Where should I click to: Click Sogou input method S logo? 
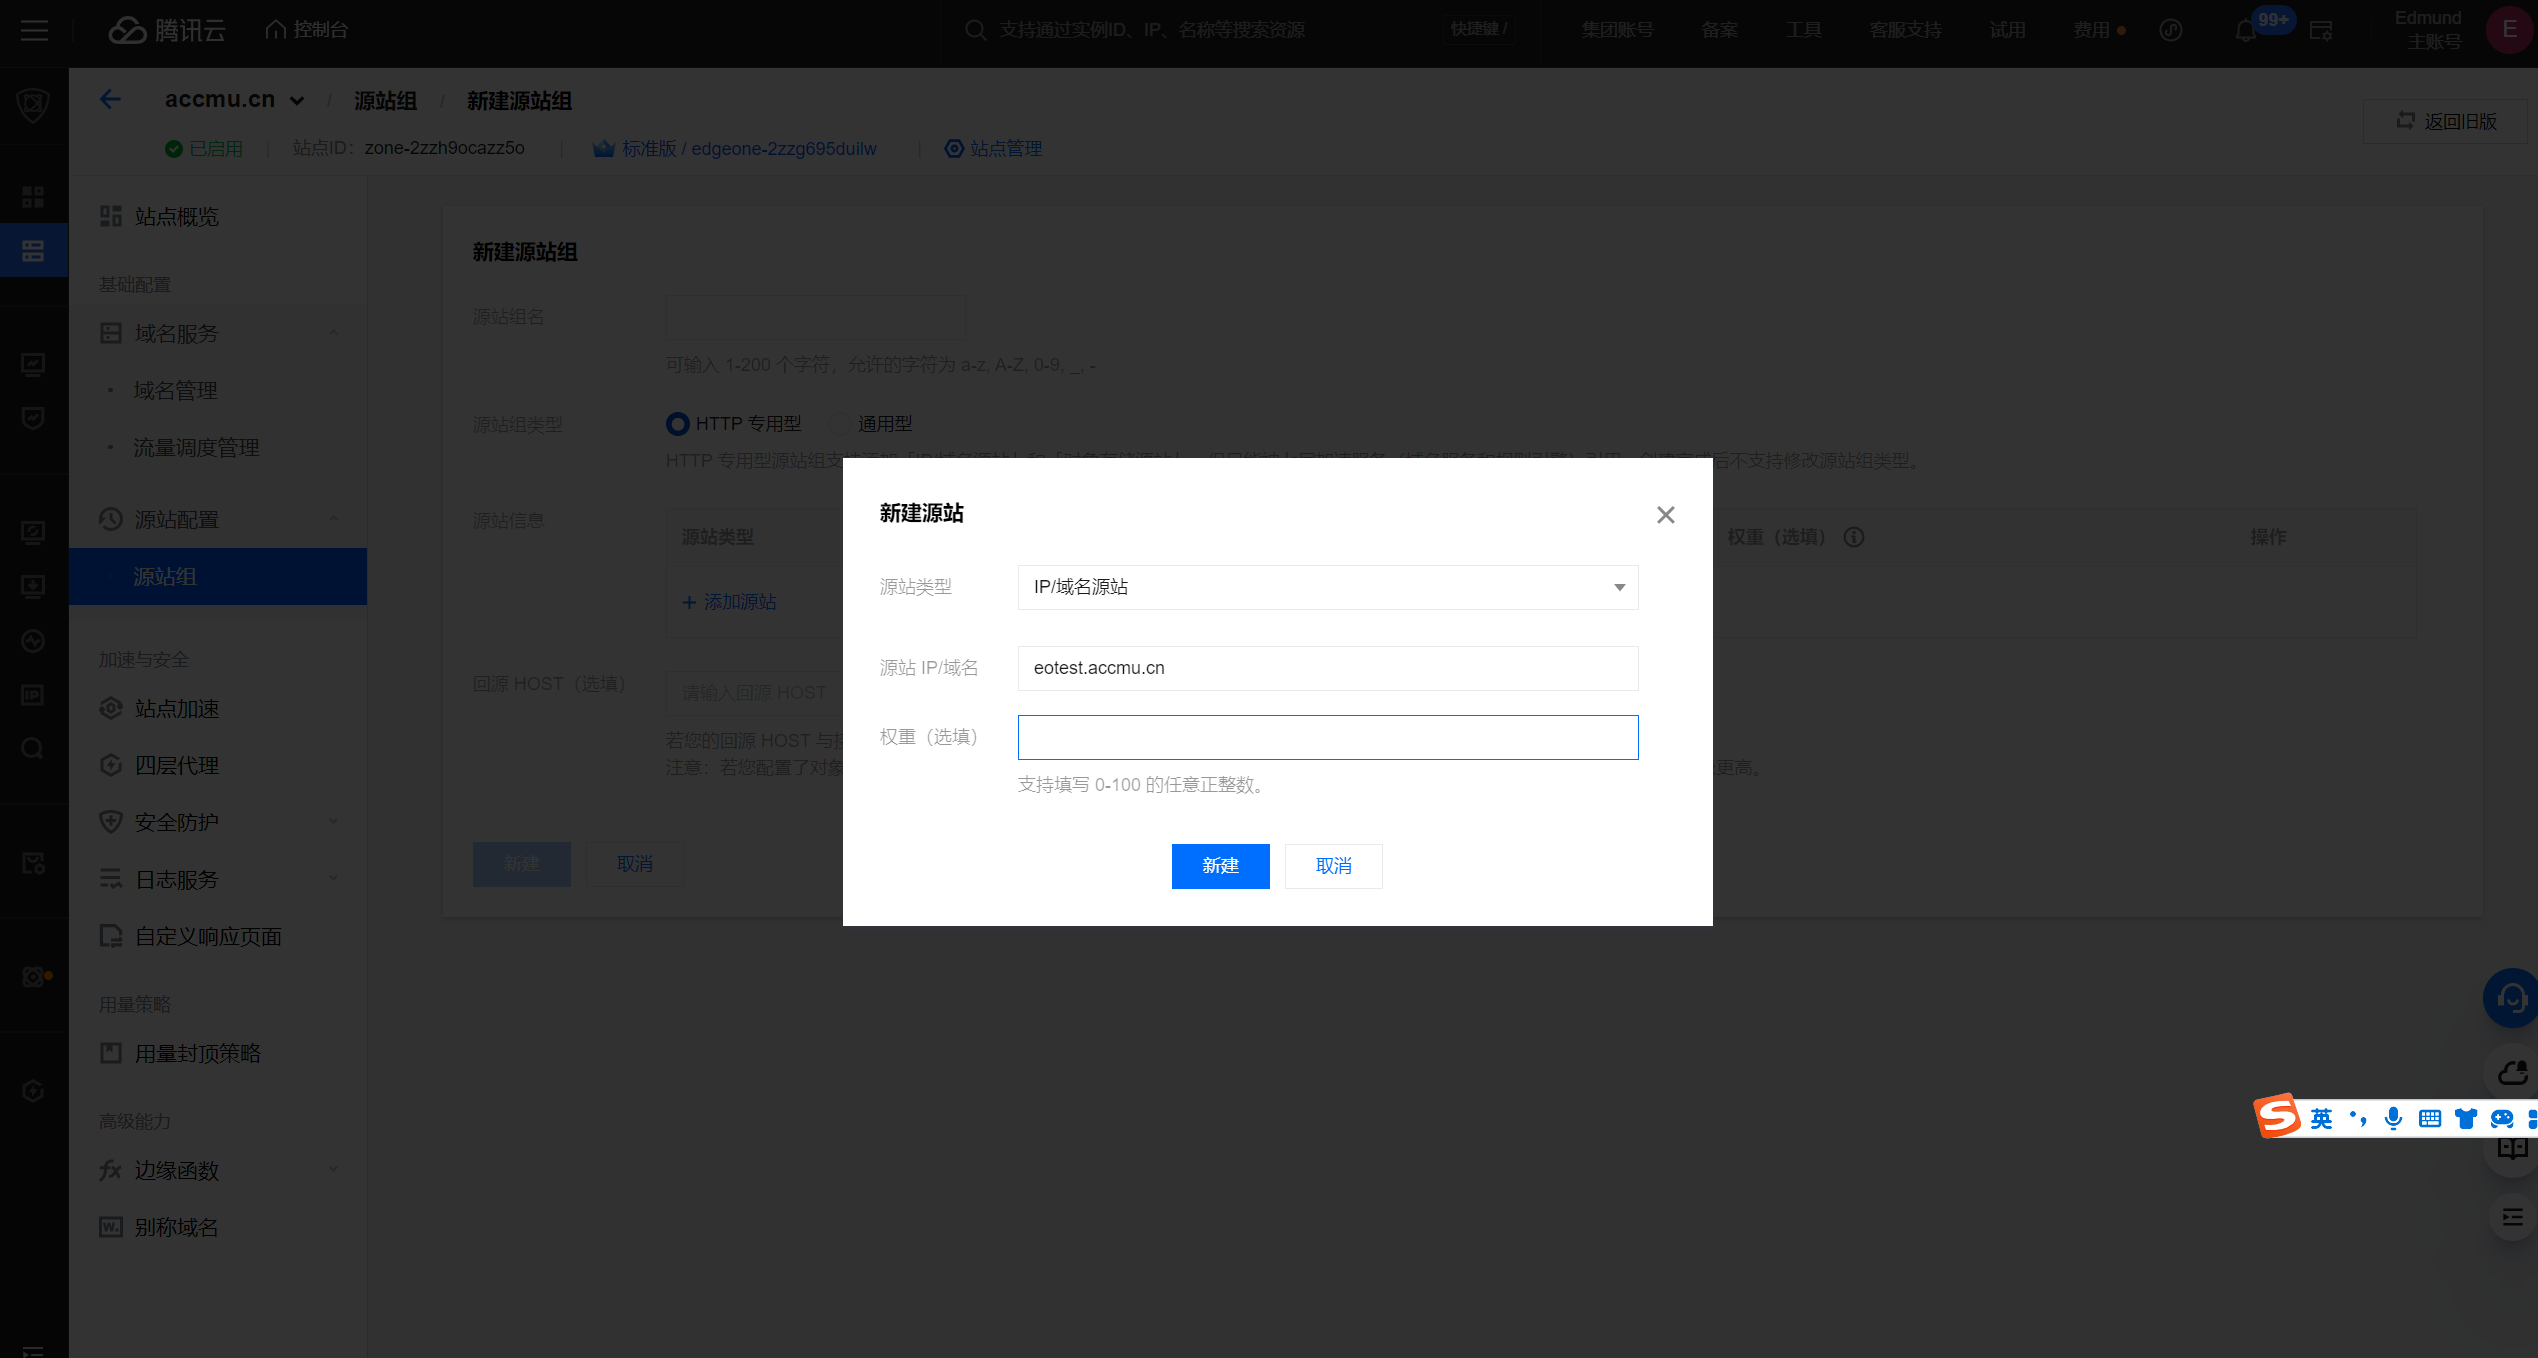(x=2278, y=1116)
